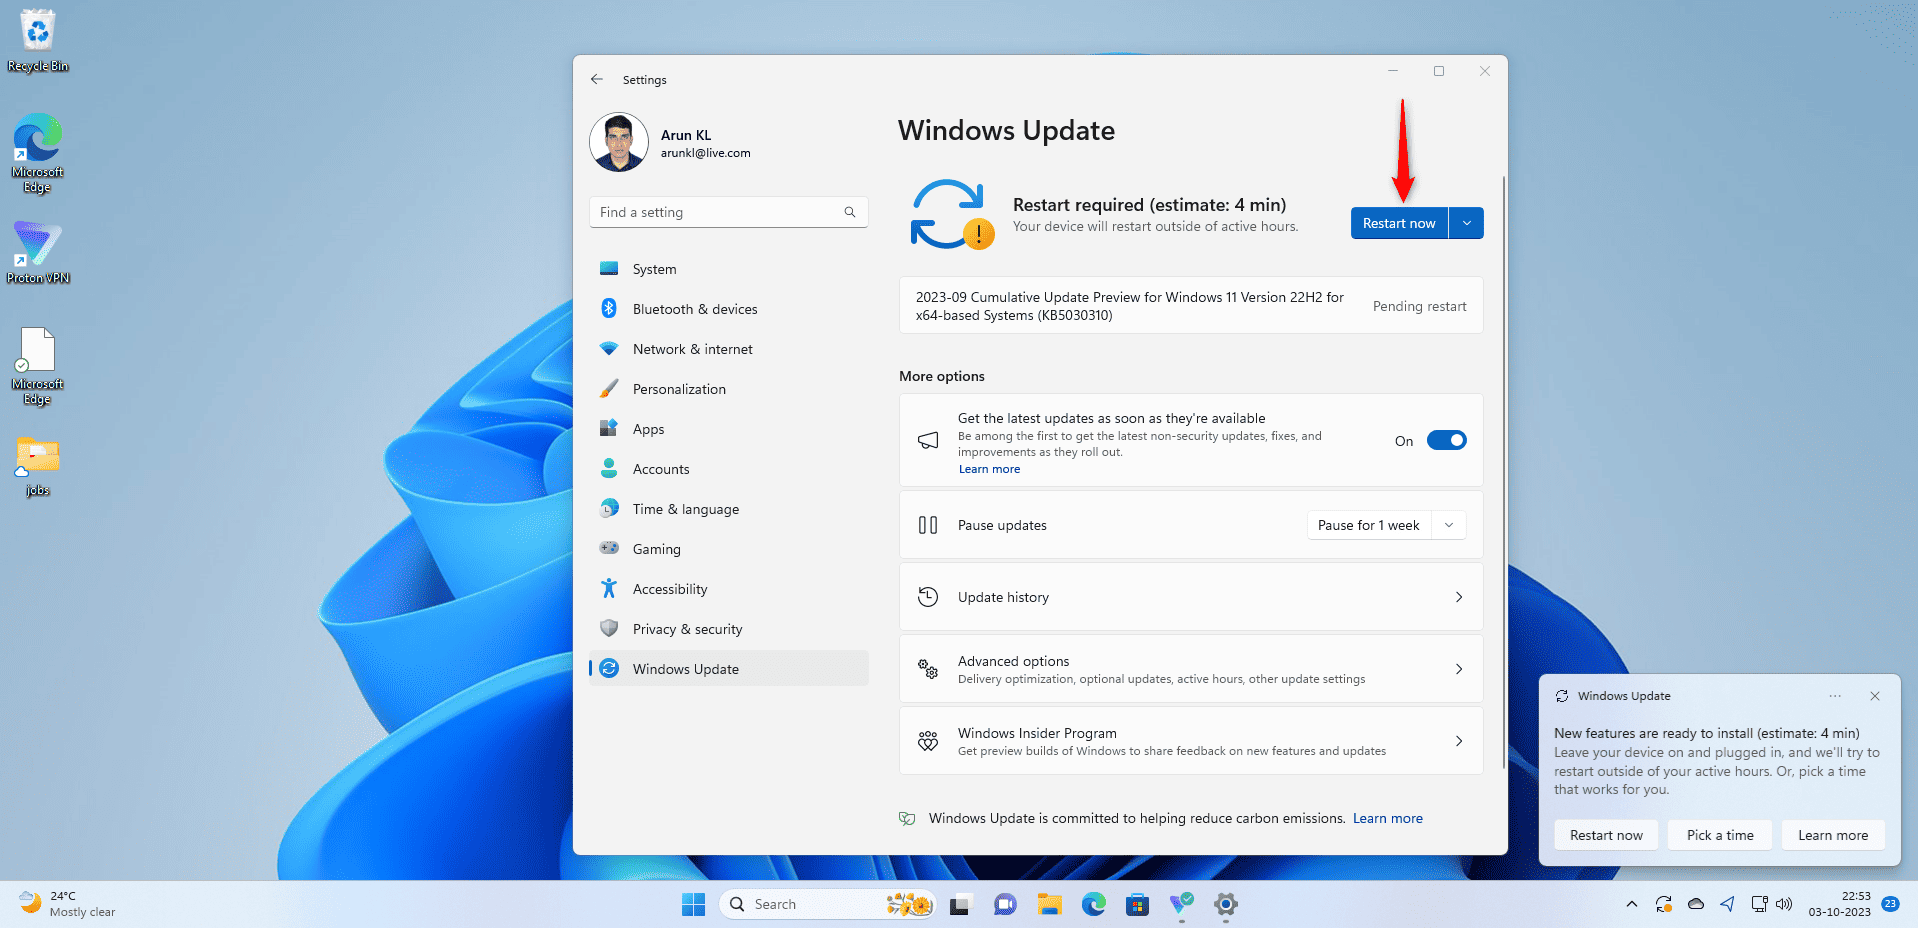Minimize the Settings window

1393,71
